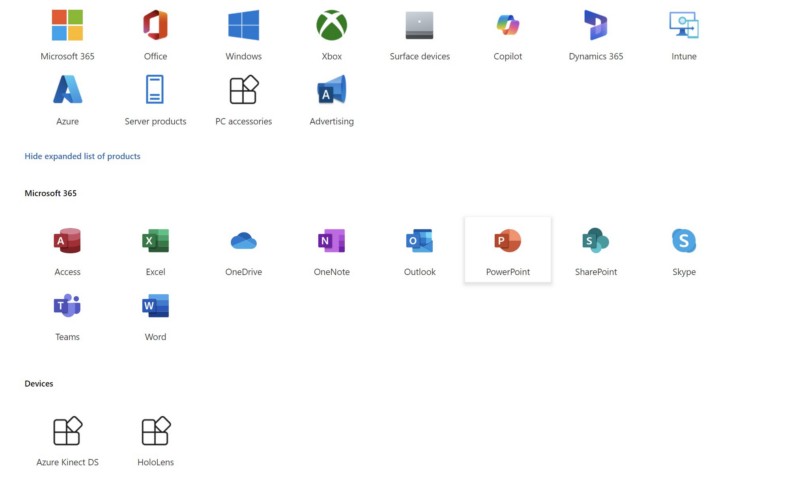
Task: Click the Teams text link
Action: pos(67,337)
